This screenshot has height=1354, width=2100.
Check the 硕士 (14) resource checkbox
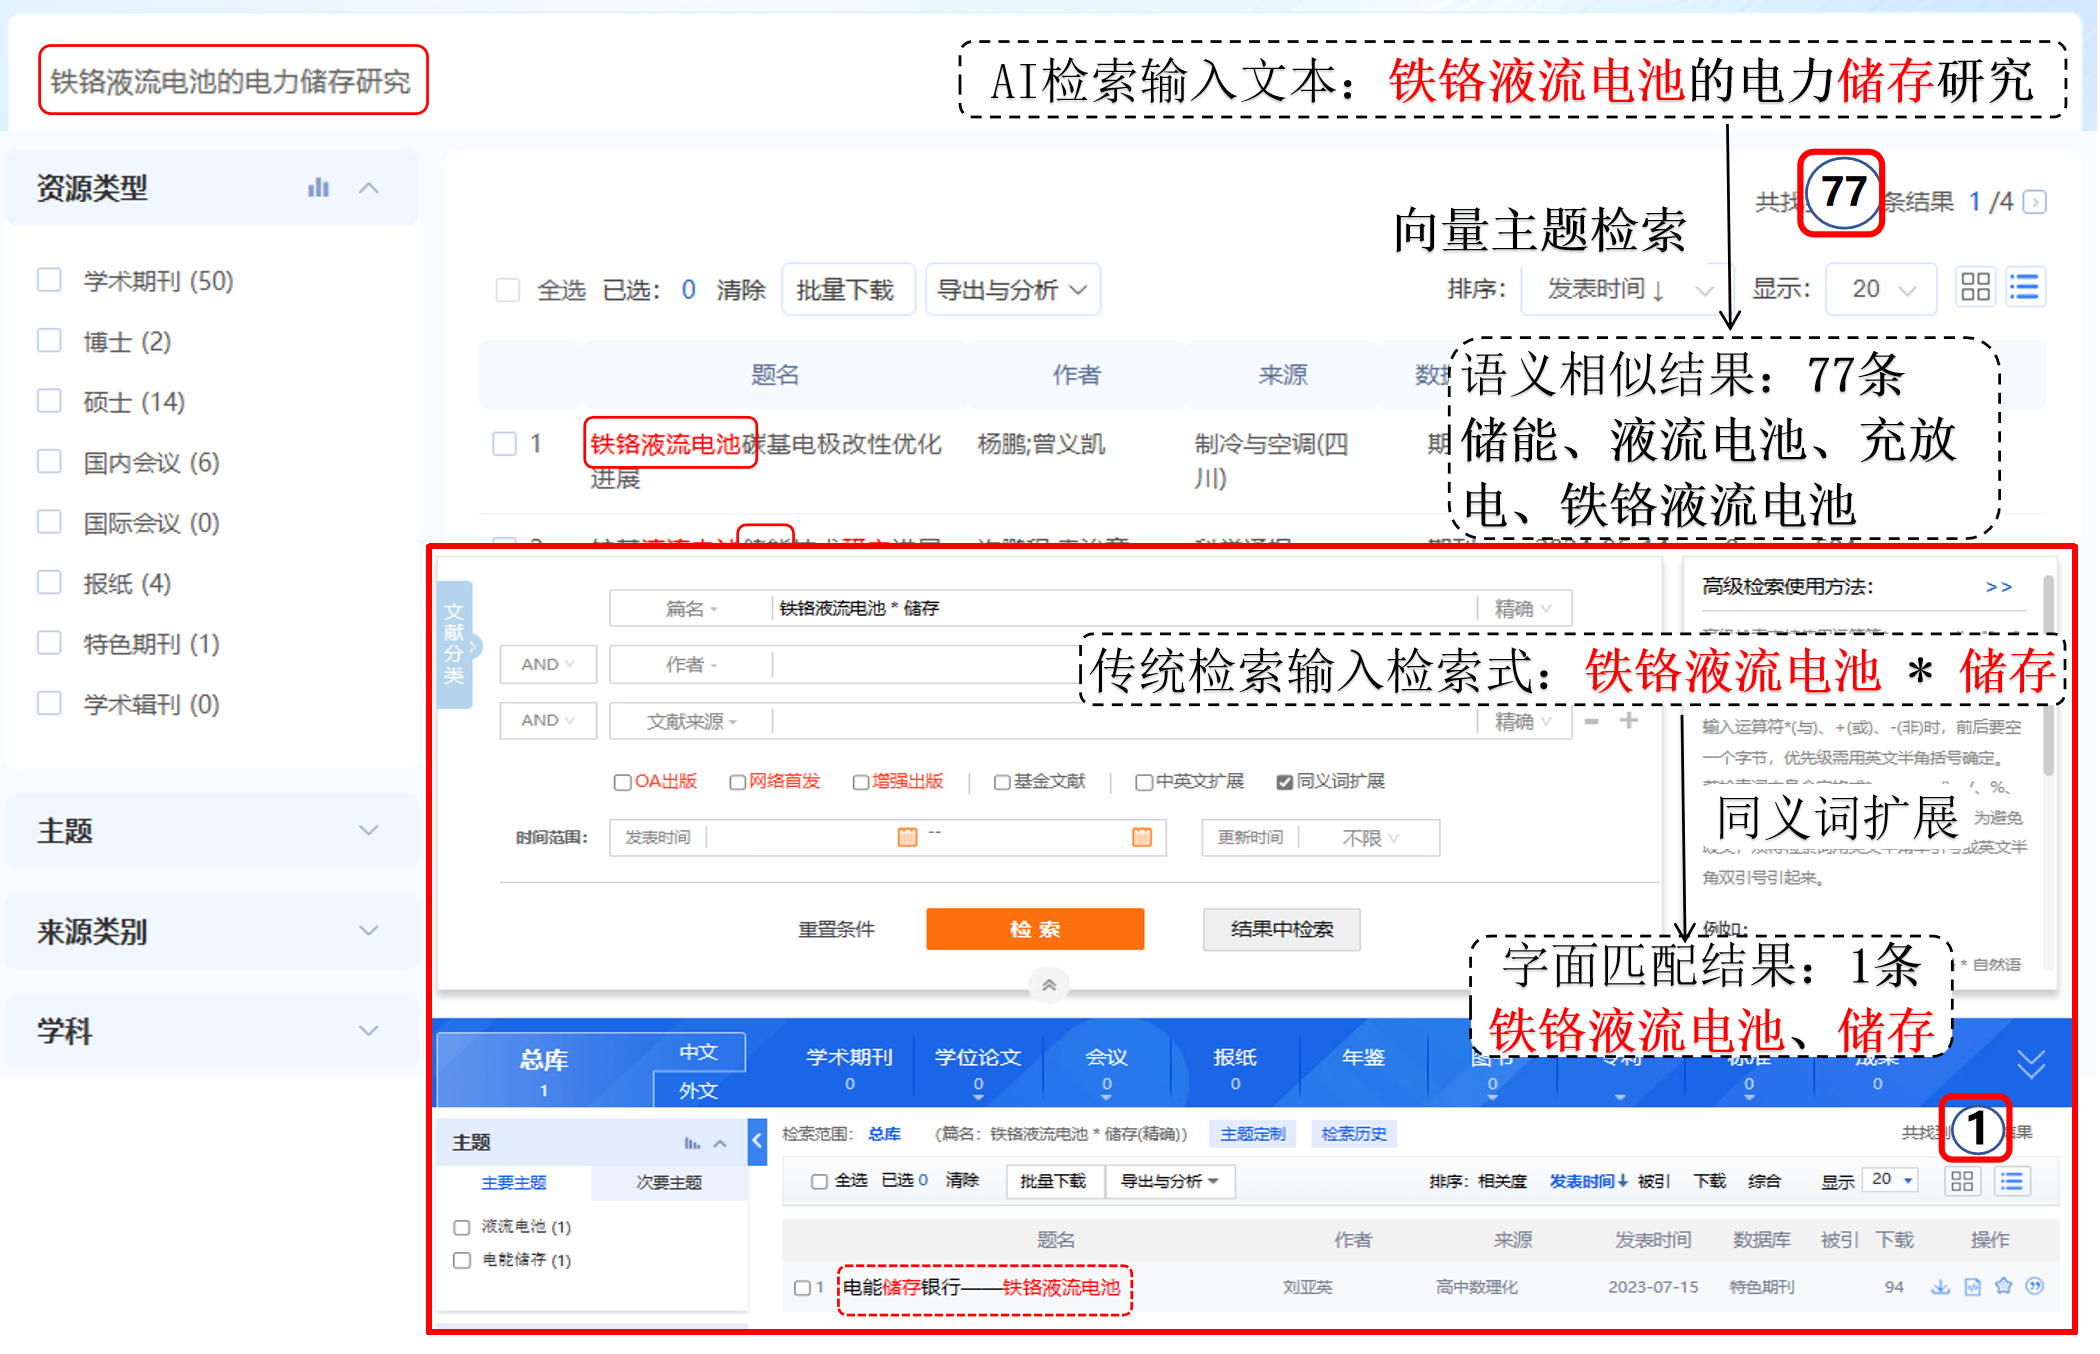point(49,401)
